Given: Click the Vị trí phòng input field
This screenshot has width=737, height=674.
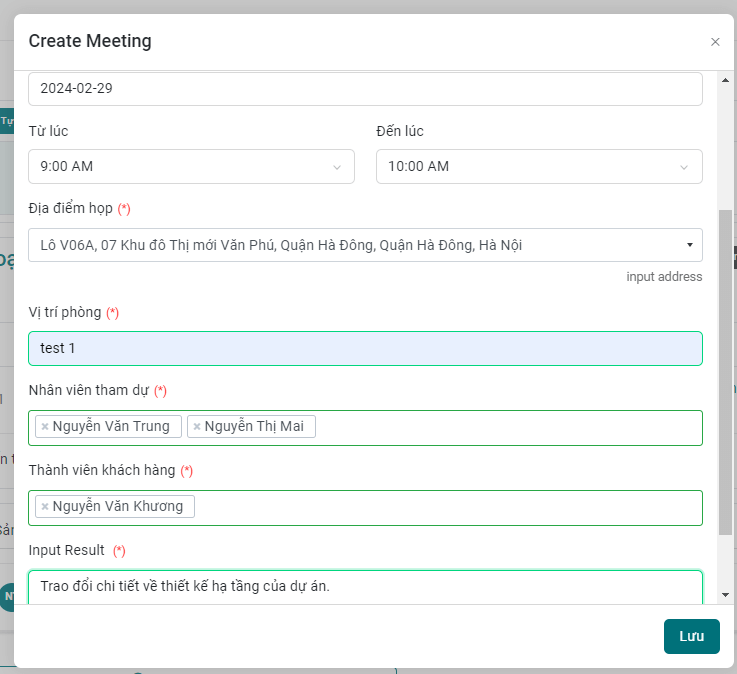Looking at the screenshot, I should click(365, 348).
